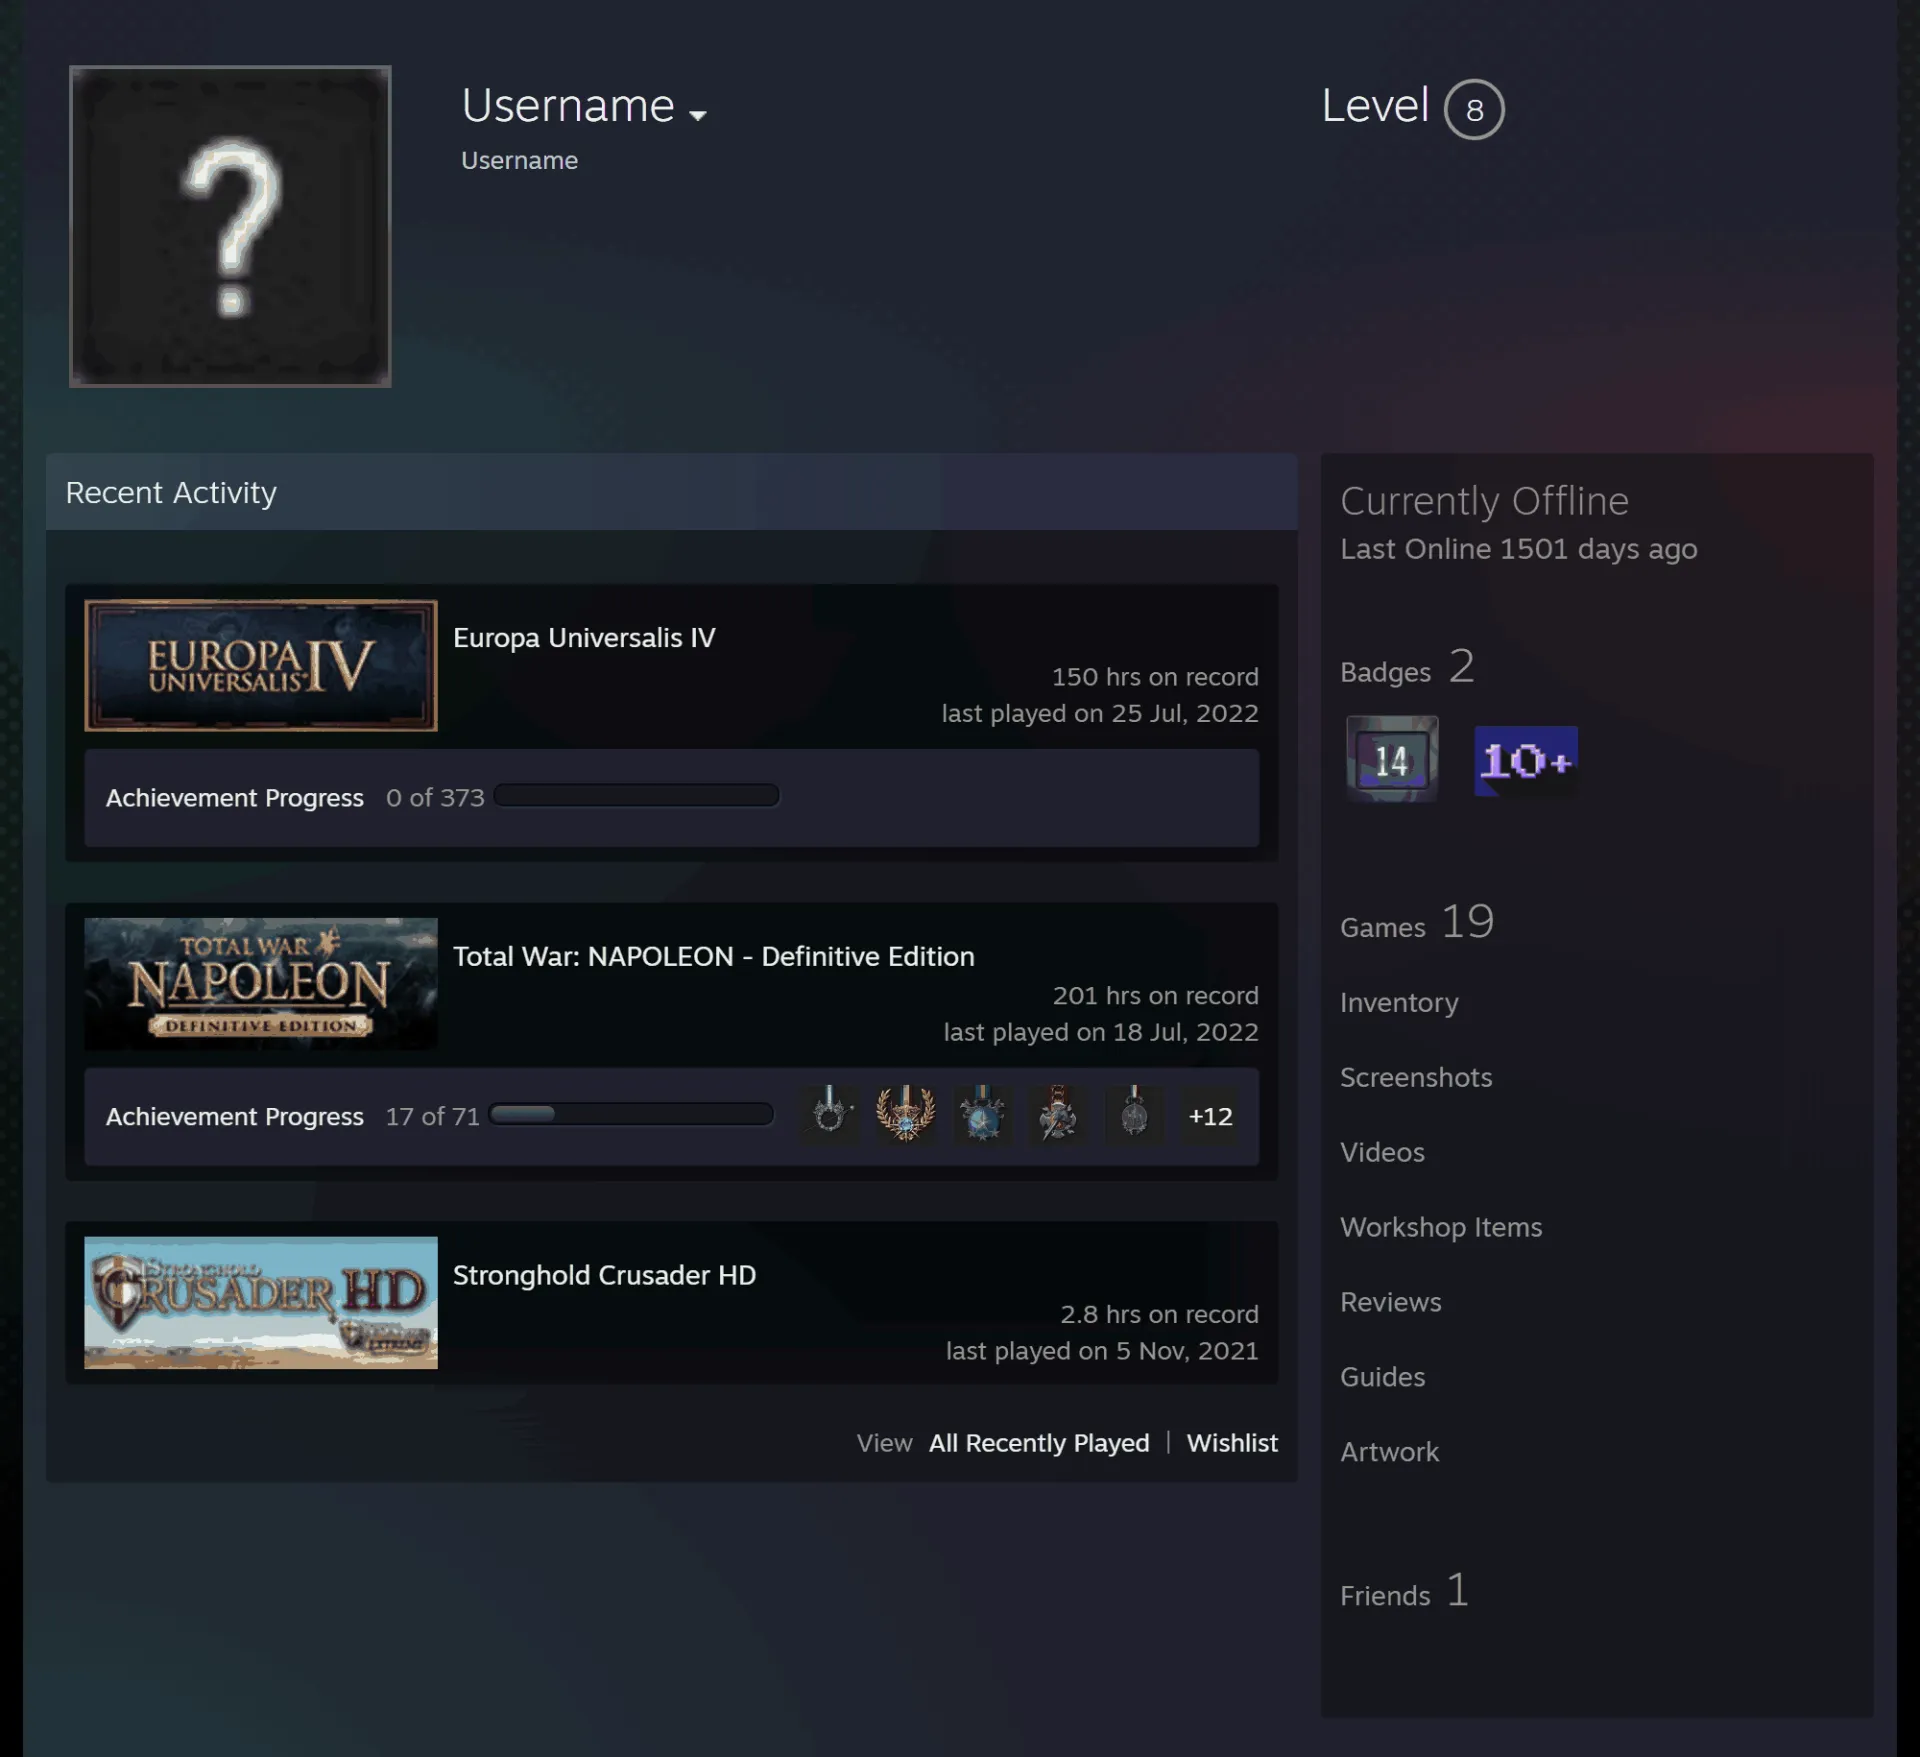The width and height of the screenshot is (1920, 1757).
Task: Expand the Username dropdown arrow
Action: (x=698, y=115)
